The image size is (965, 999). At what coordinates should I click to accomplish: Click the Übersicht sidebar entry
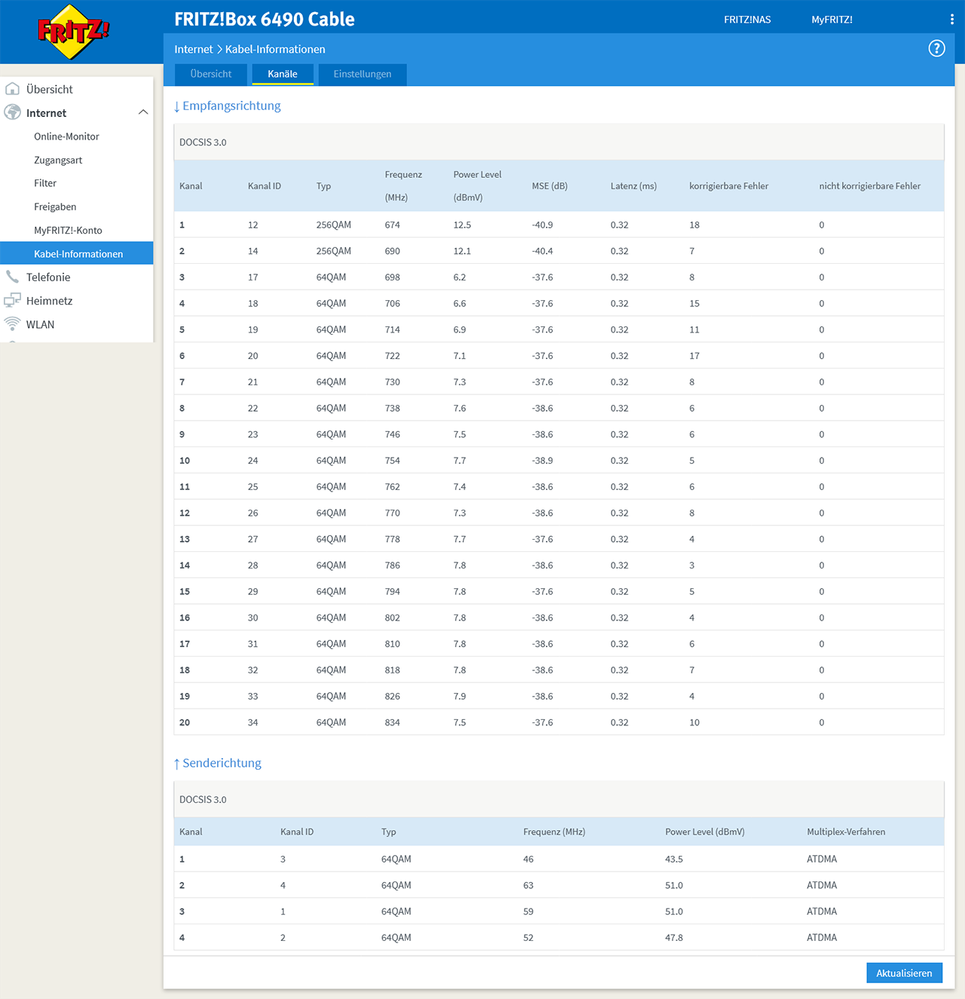(x=49, y=89)
